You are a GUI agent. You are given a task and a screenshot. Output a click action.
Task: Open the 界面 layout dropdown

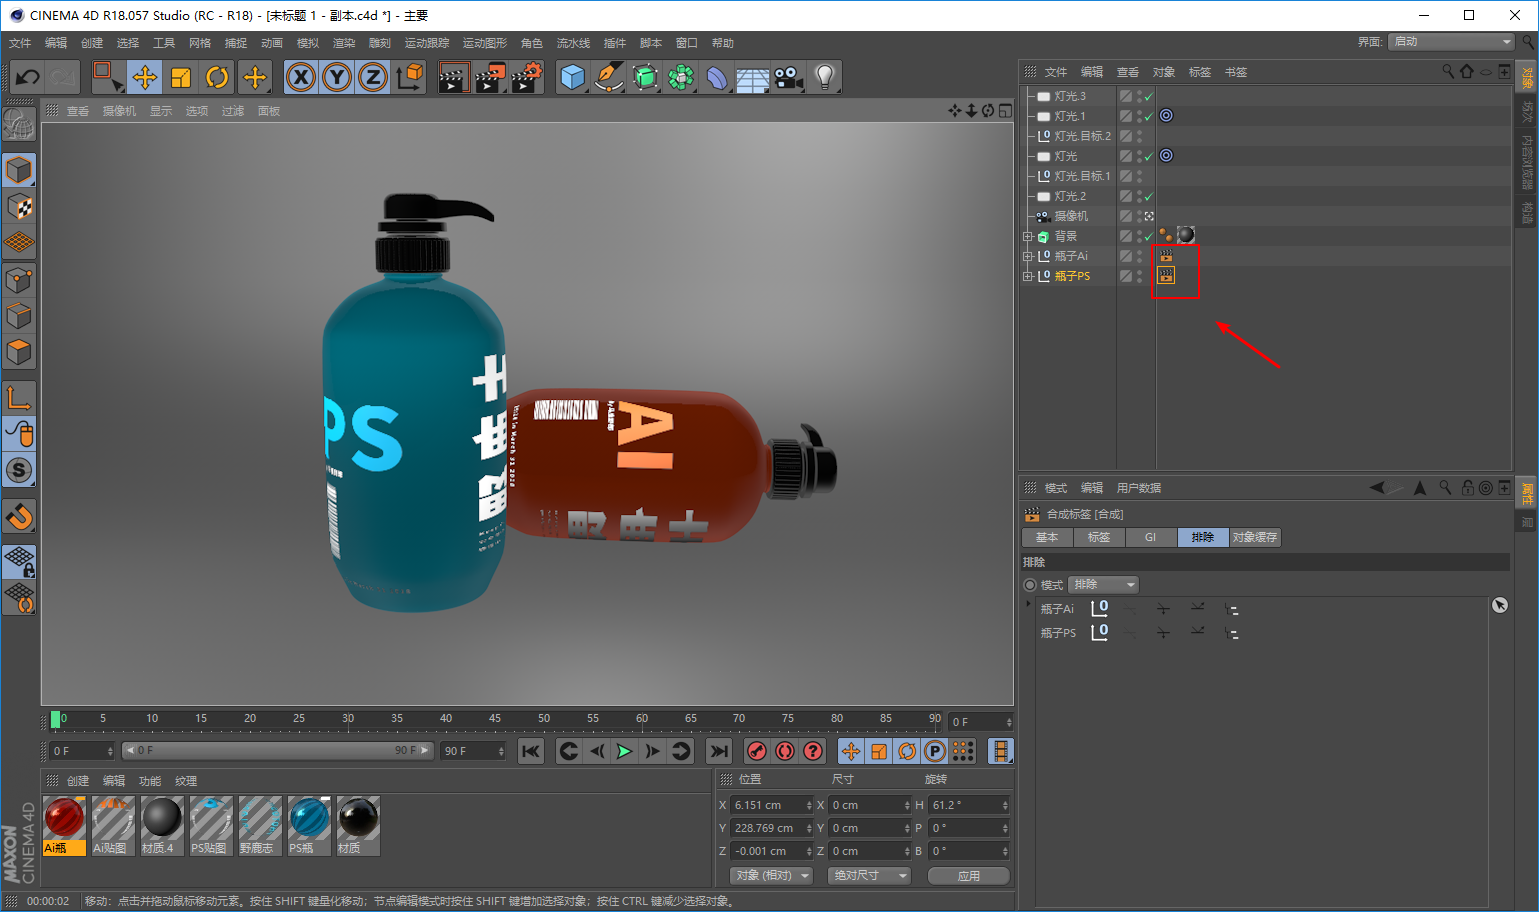(x=1452, y=42)
